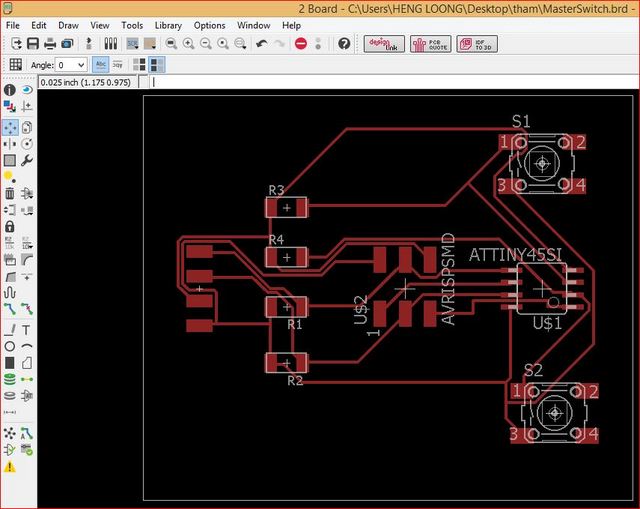The height and width of the screenshot is (509, 640).
Task: Select the Move tool
Action: 10,127
